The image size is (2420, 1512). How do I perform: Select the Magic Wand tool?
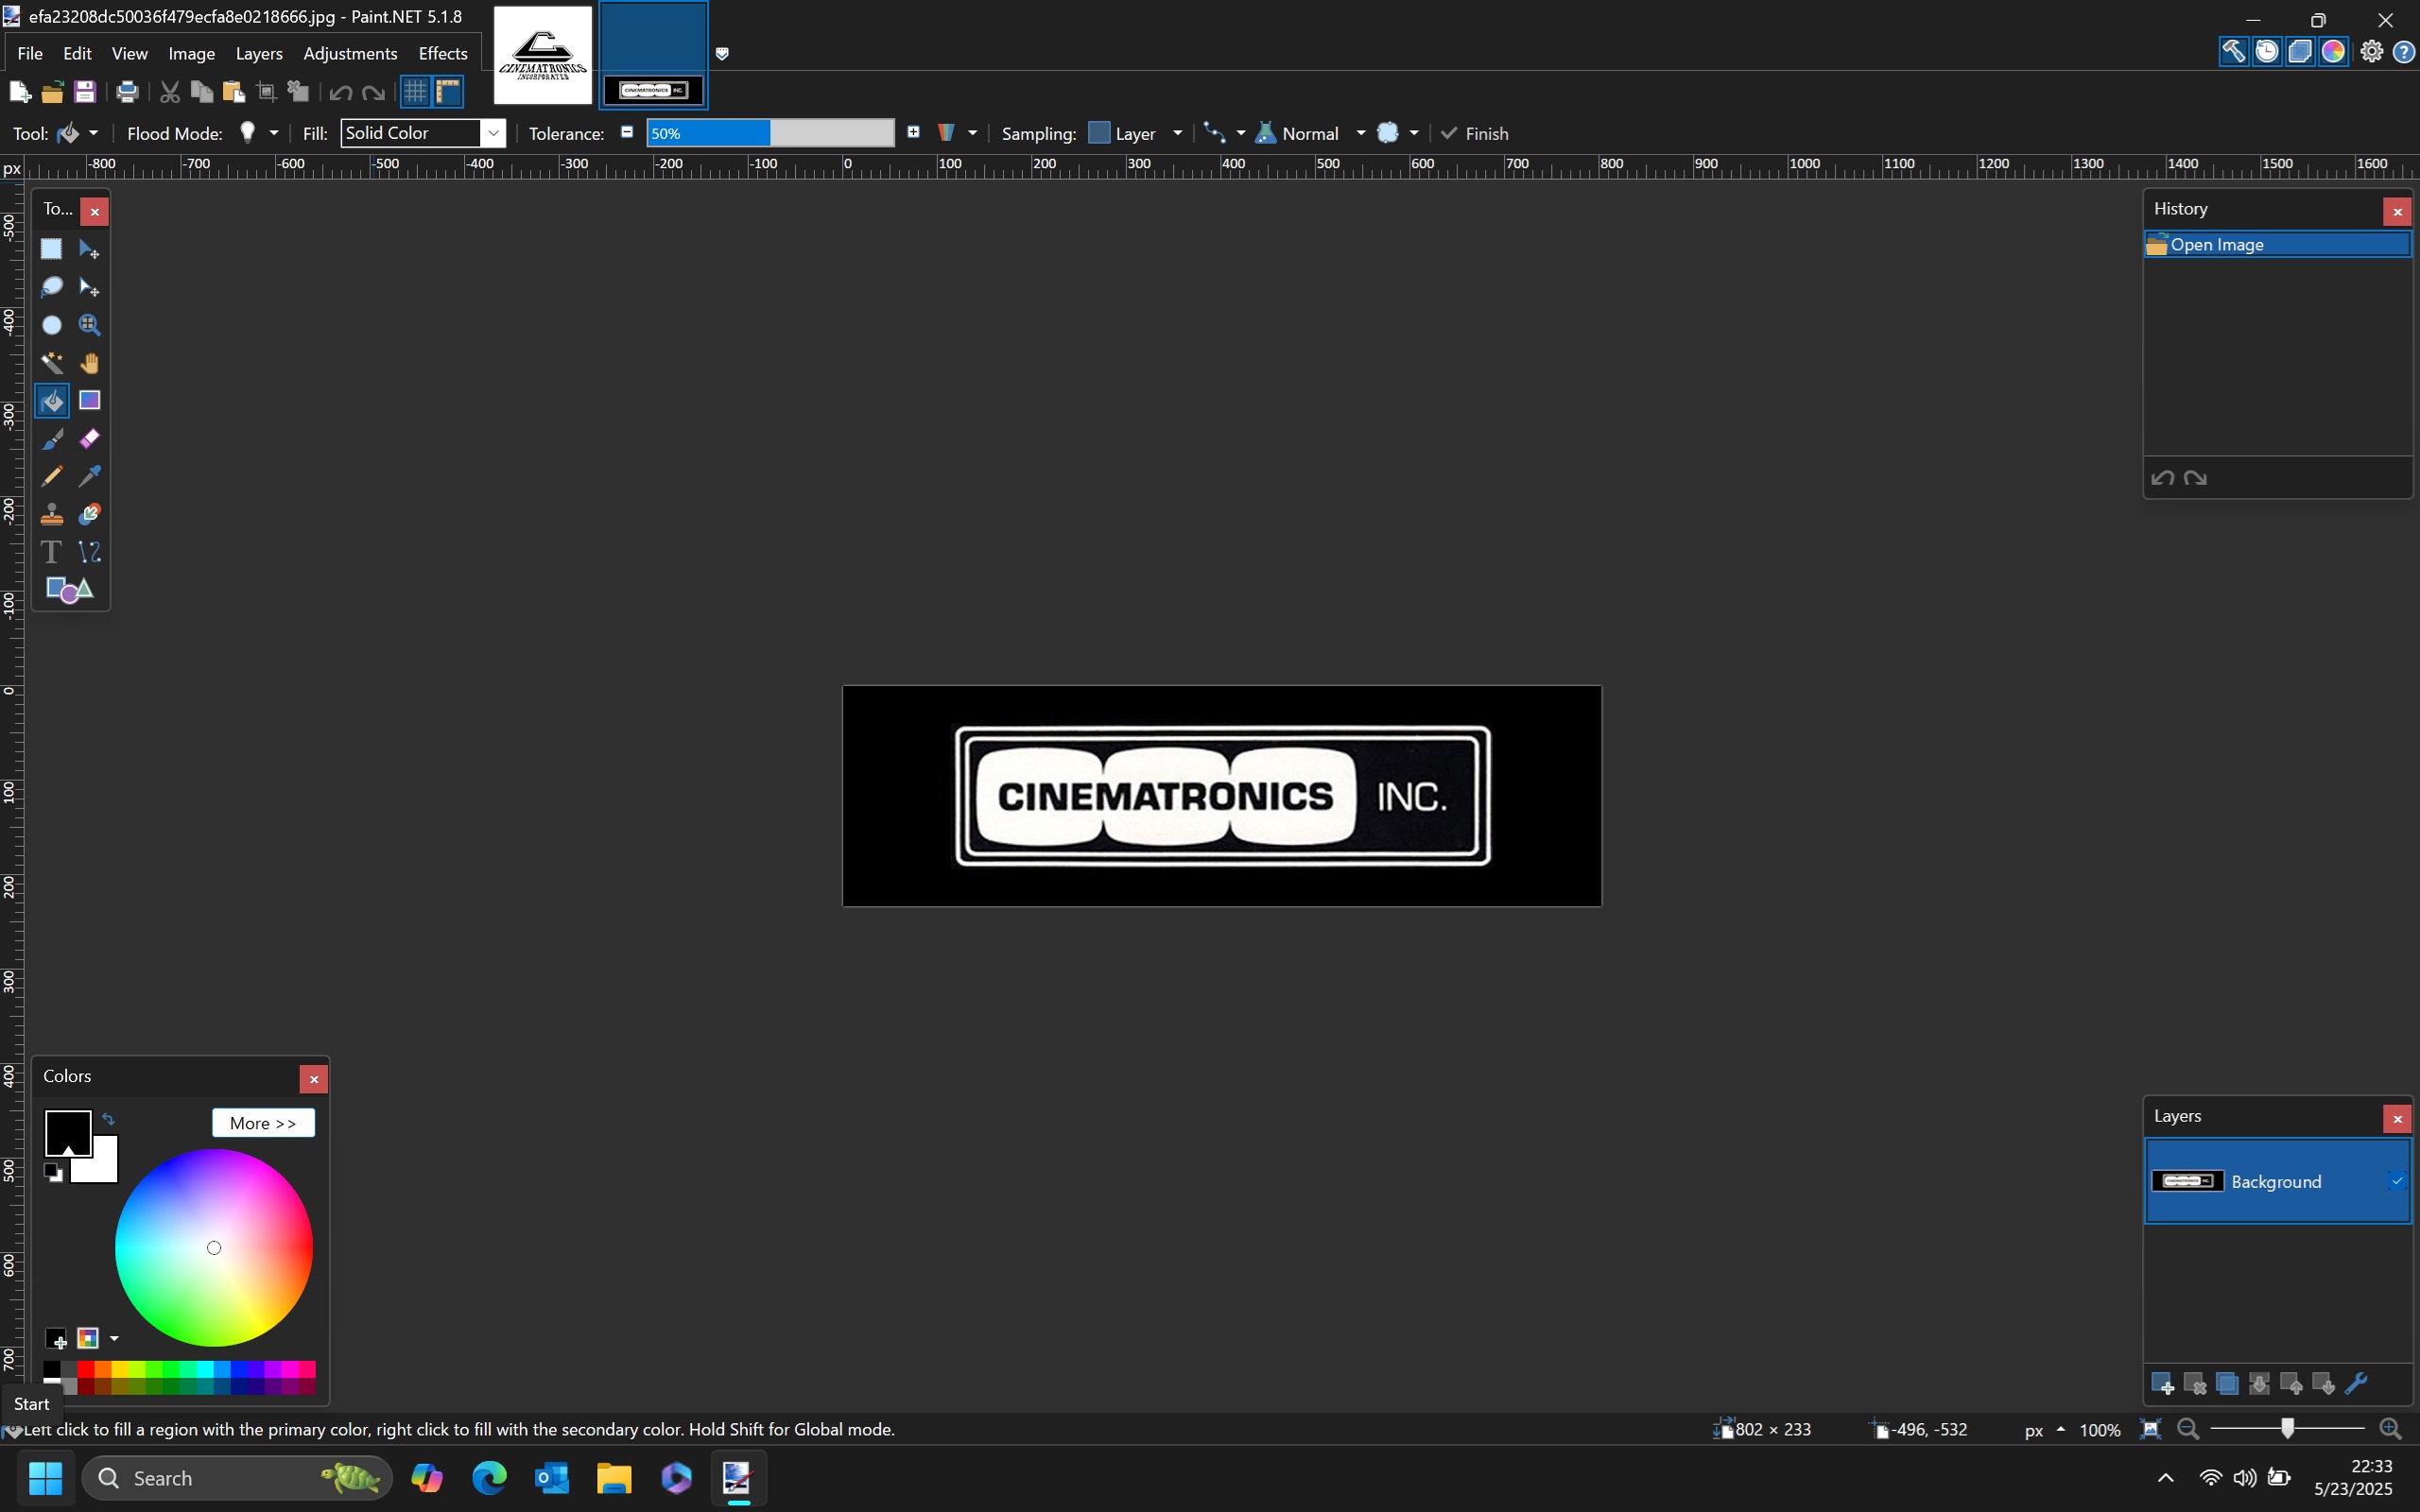tap(51, 363)
